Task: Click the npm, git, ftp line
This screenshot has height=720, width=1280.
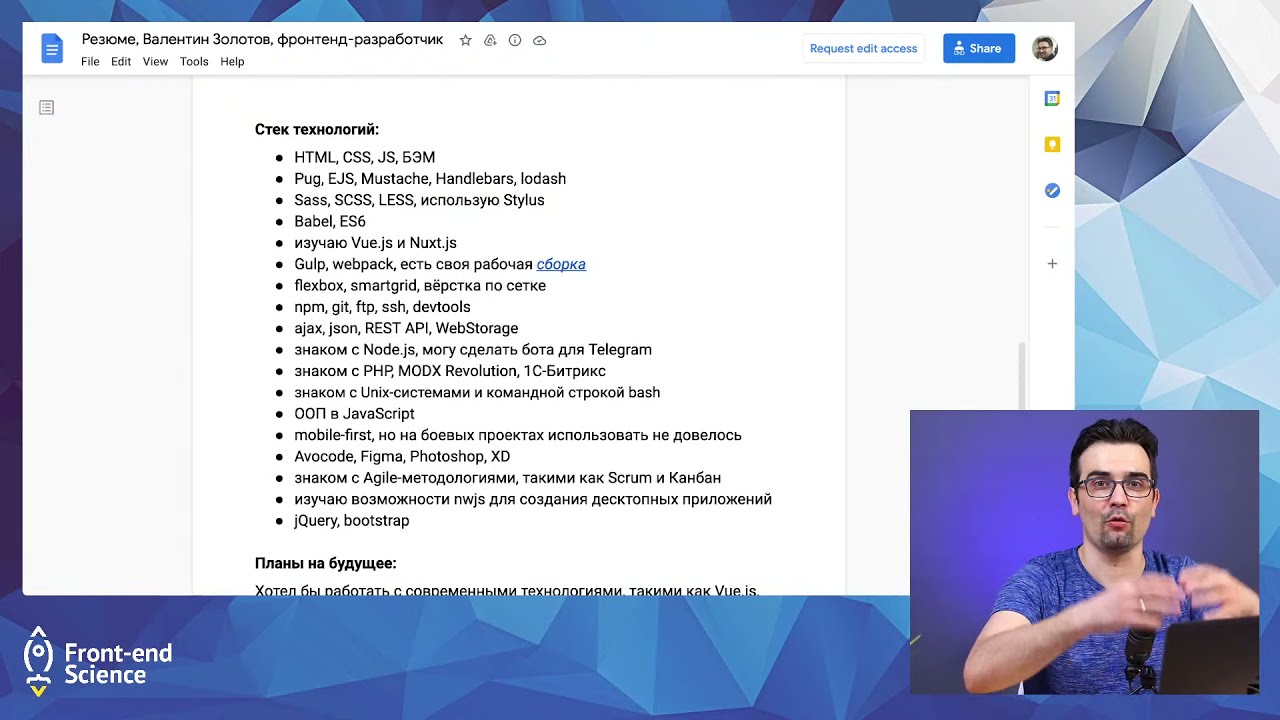Action: (x=382, y=307)
